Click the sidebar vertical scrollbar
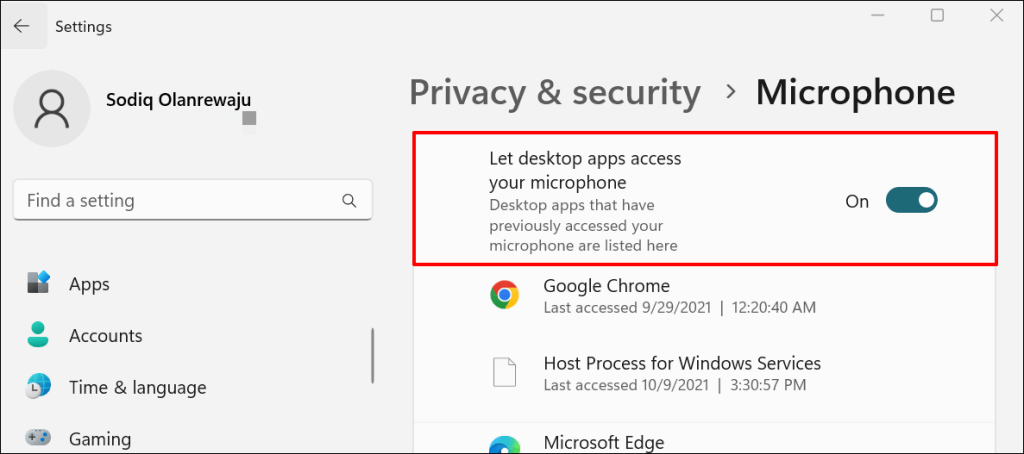This screenshot has height=454, width=1024. 373,356
